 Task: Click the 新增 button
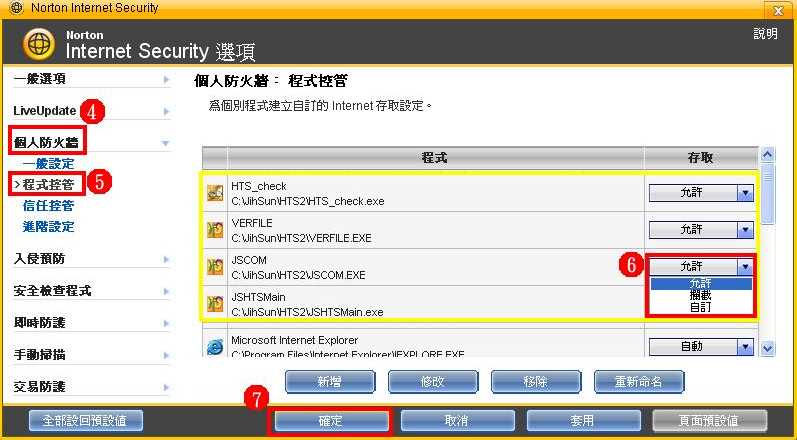[330, 382]
